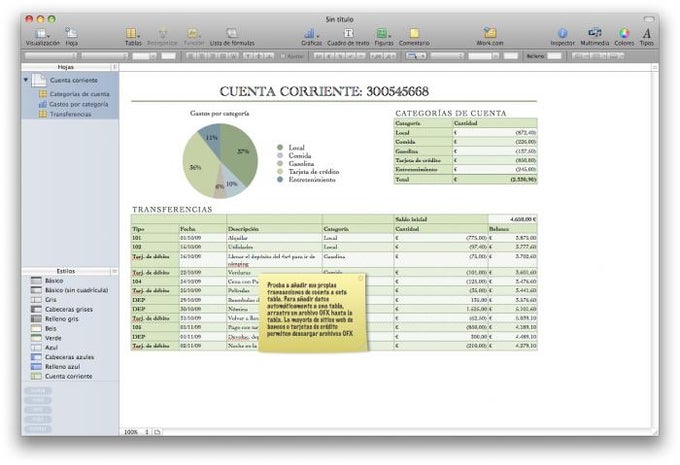The image size is (680, 465).
Task: Select Básico table style icon
Action: coord(36,281)
